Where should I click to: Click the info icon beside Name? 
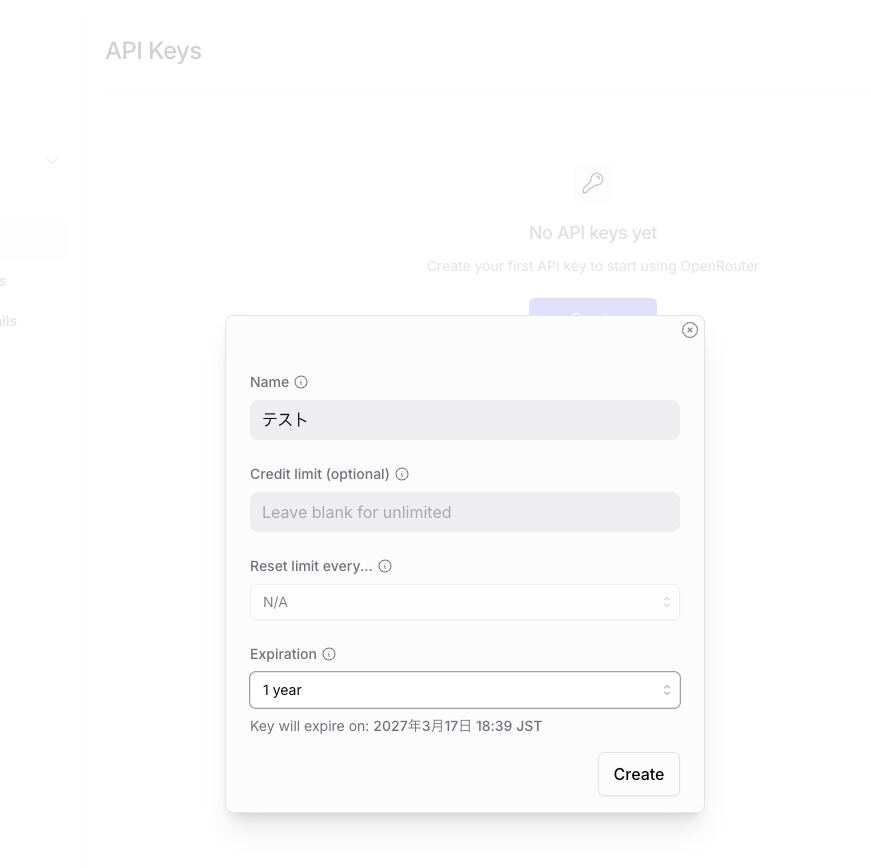(x=301, y=382)
